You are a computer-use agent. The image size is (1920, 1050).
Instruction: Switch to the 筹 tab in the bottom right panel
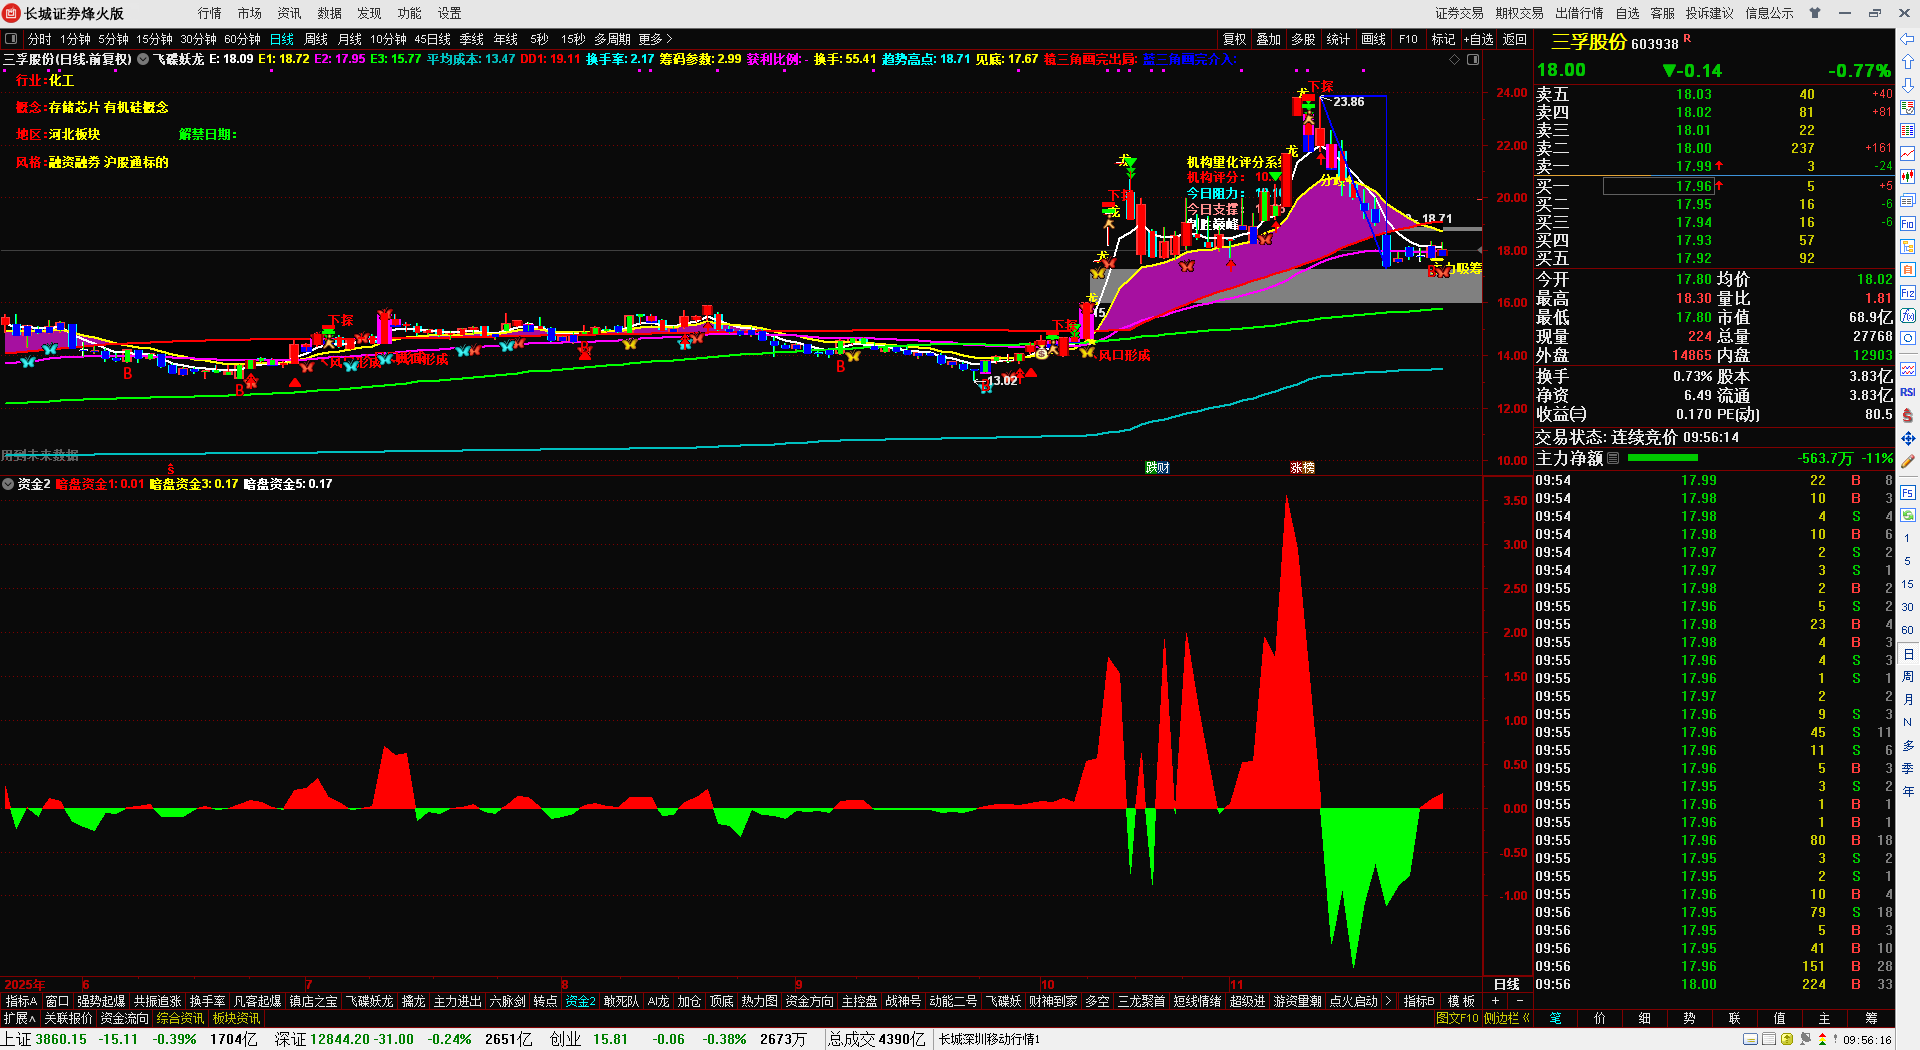coord(1871,1018)
